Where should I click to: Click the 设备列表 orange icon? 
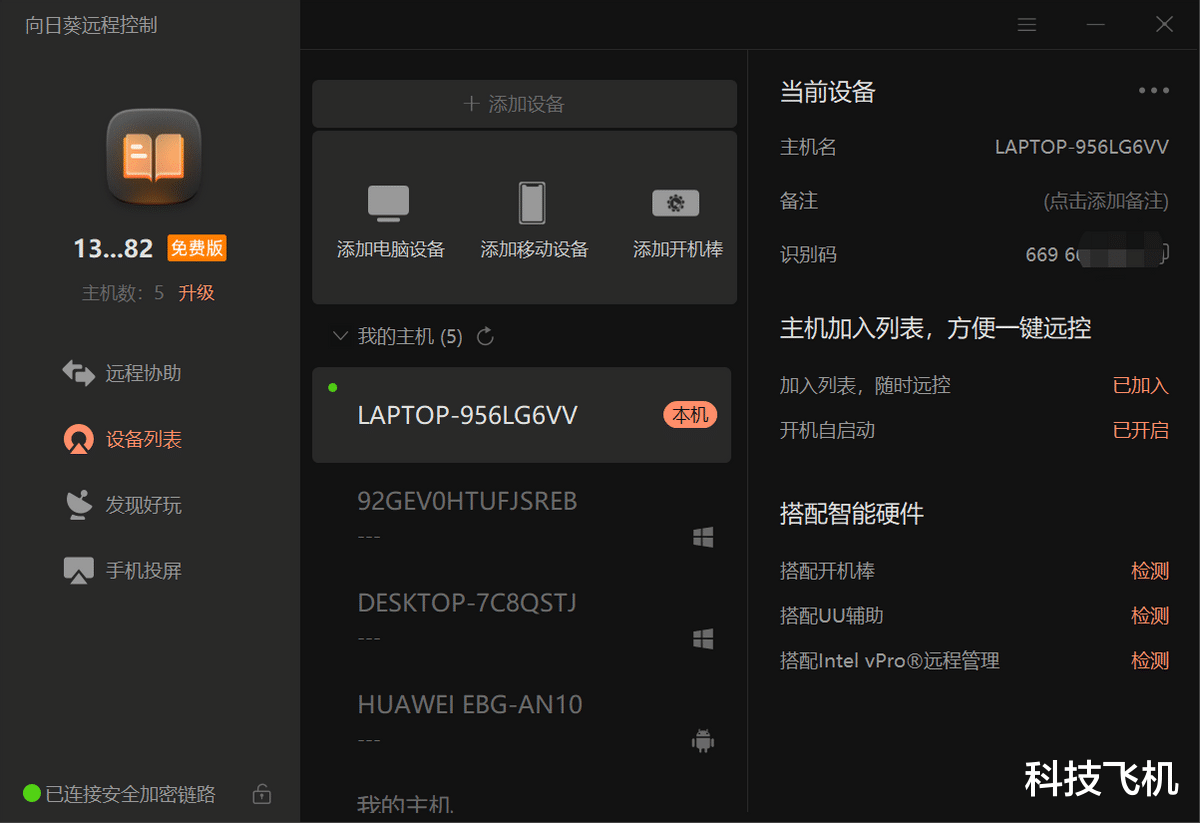[78, 439]
